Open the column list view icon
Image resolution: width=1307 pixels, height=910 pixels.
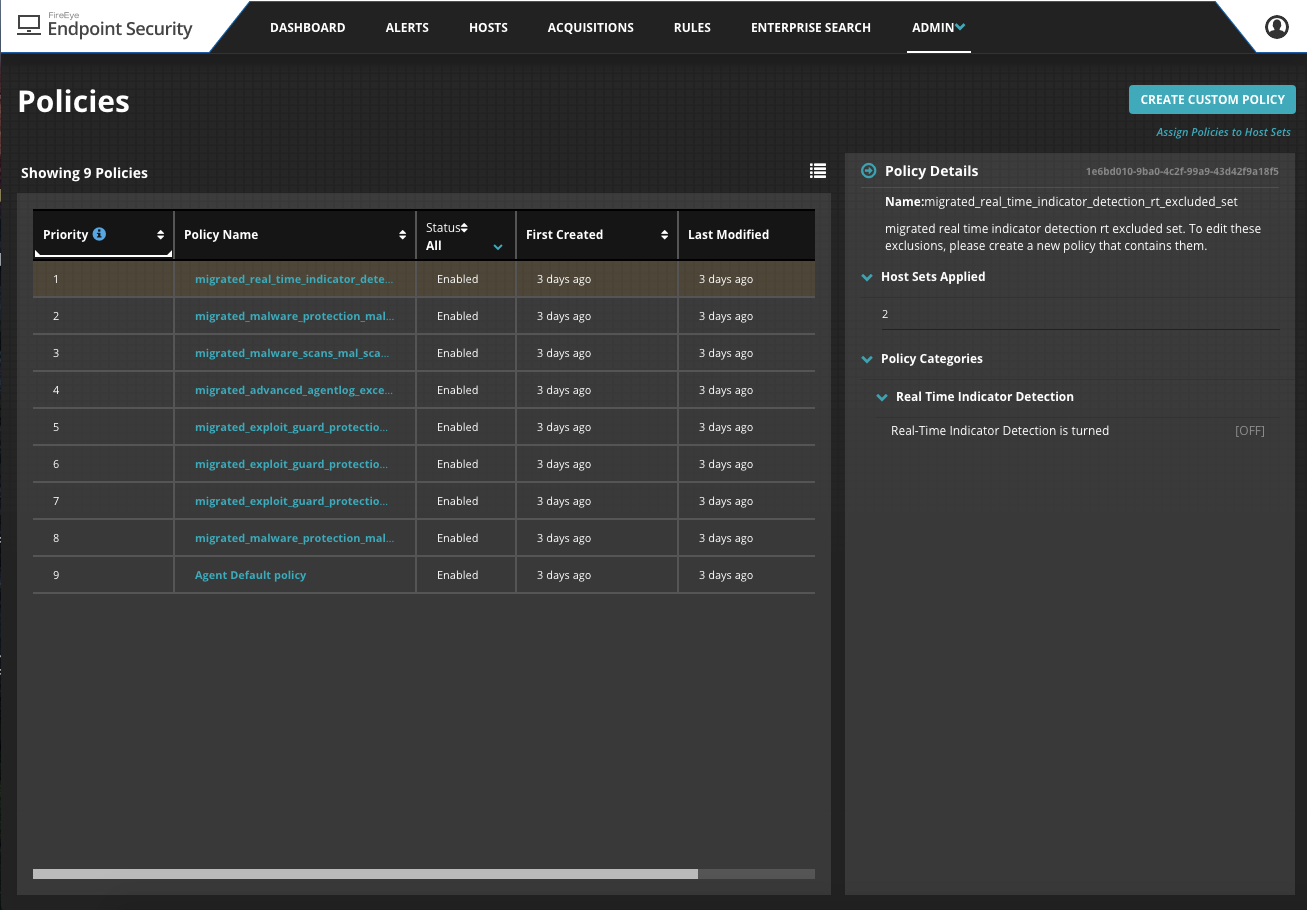click(x=818, y=171)
